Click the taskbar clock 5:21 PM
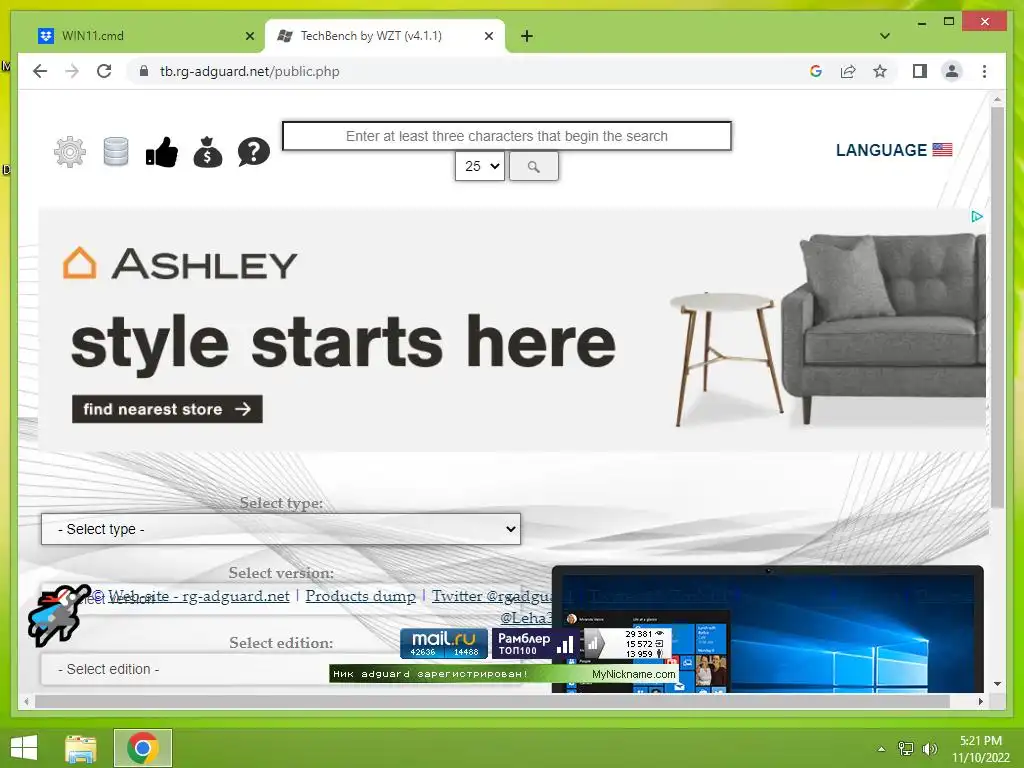The image size is (1024, 768). (980, 741)
